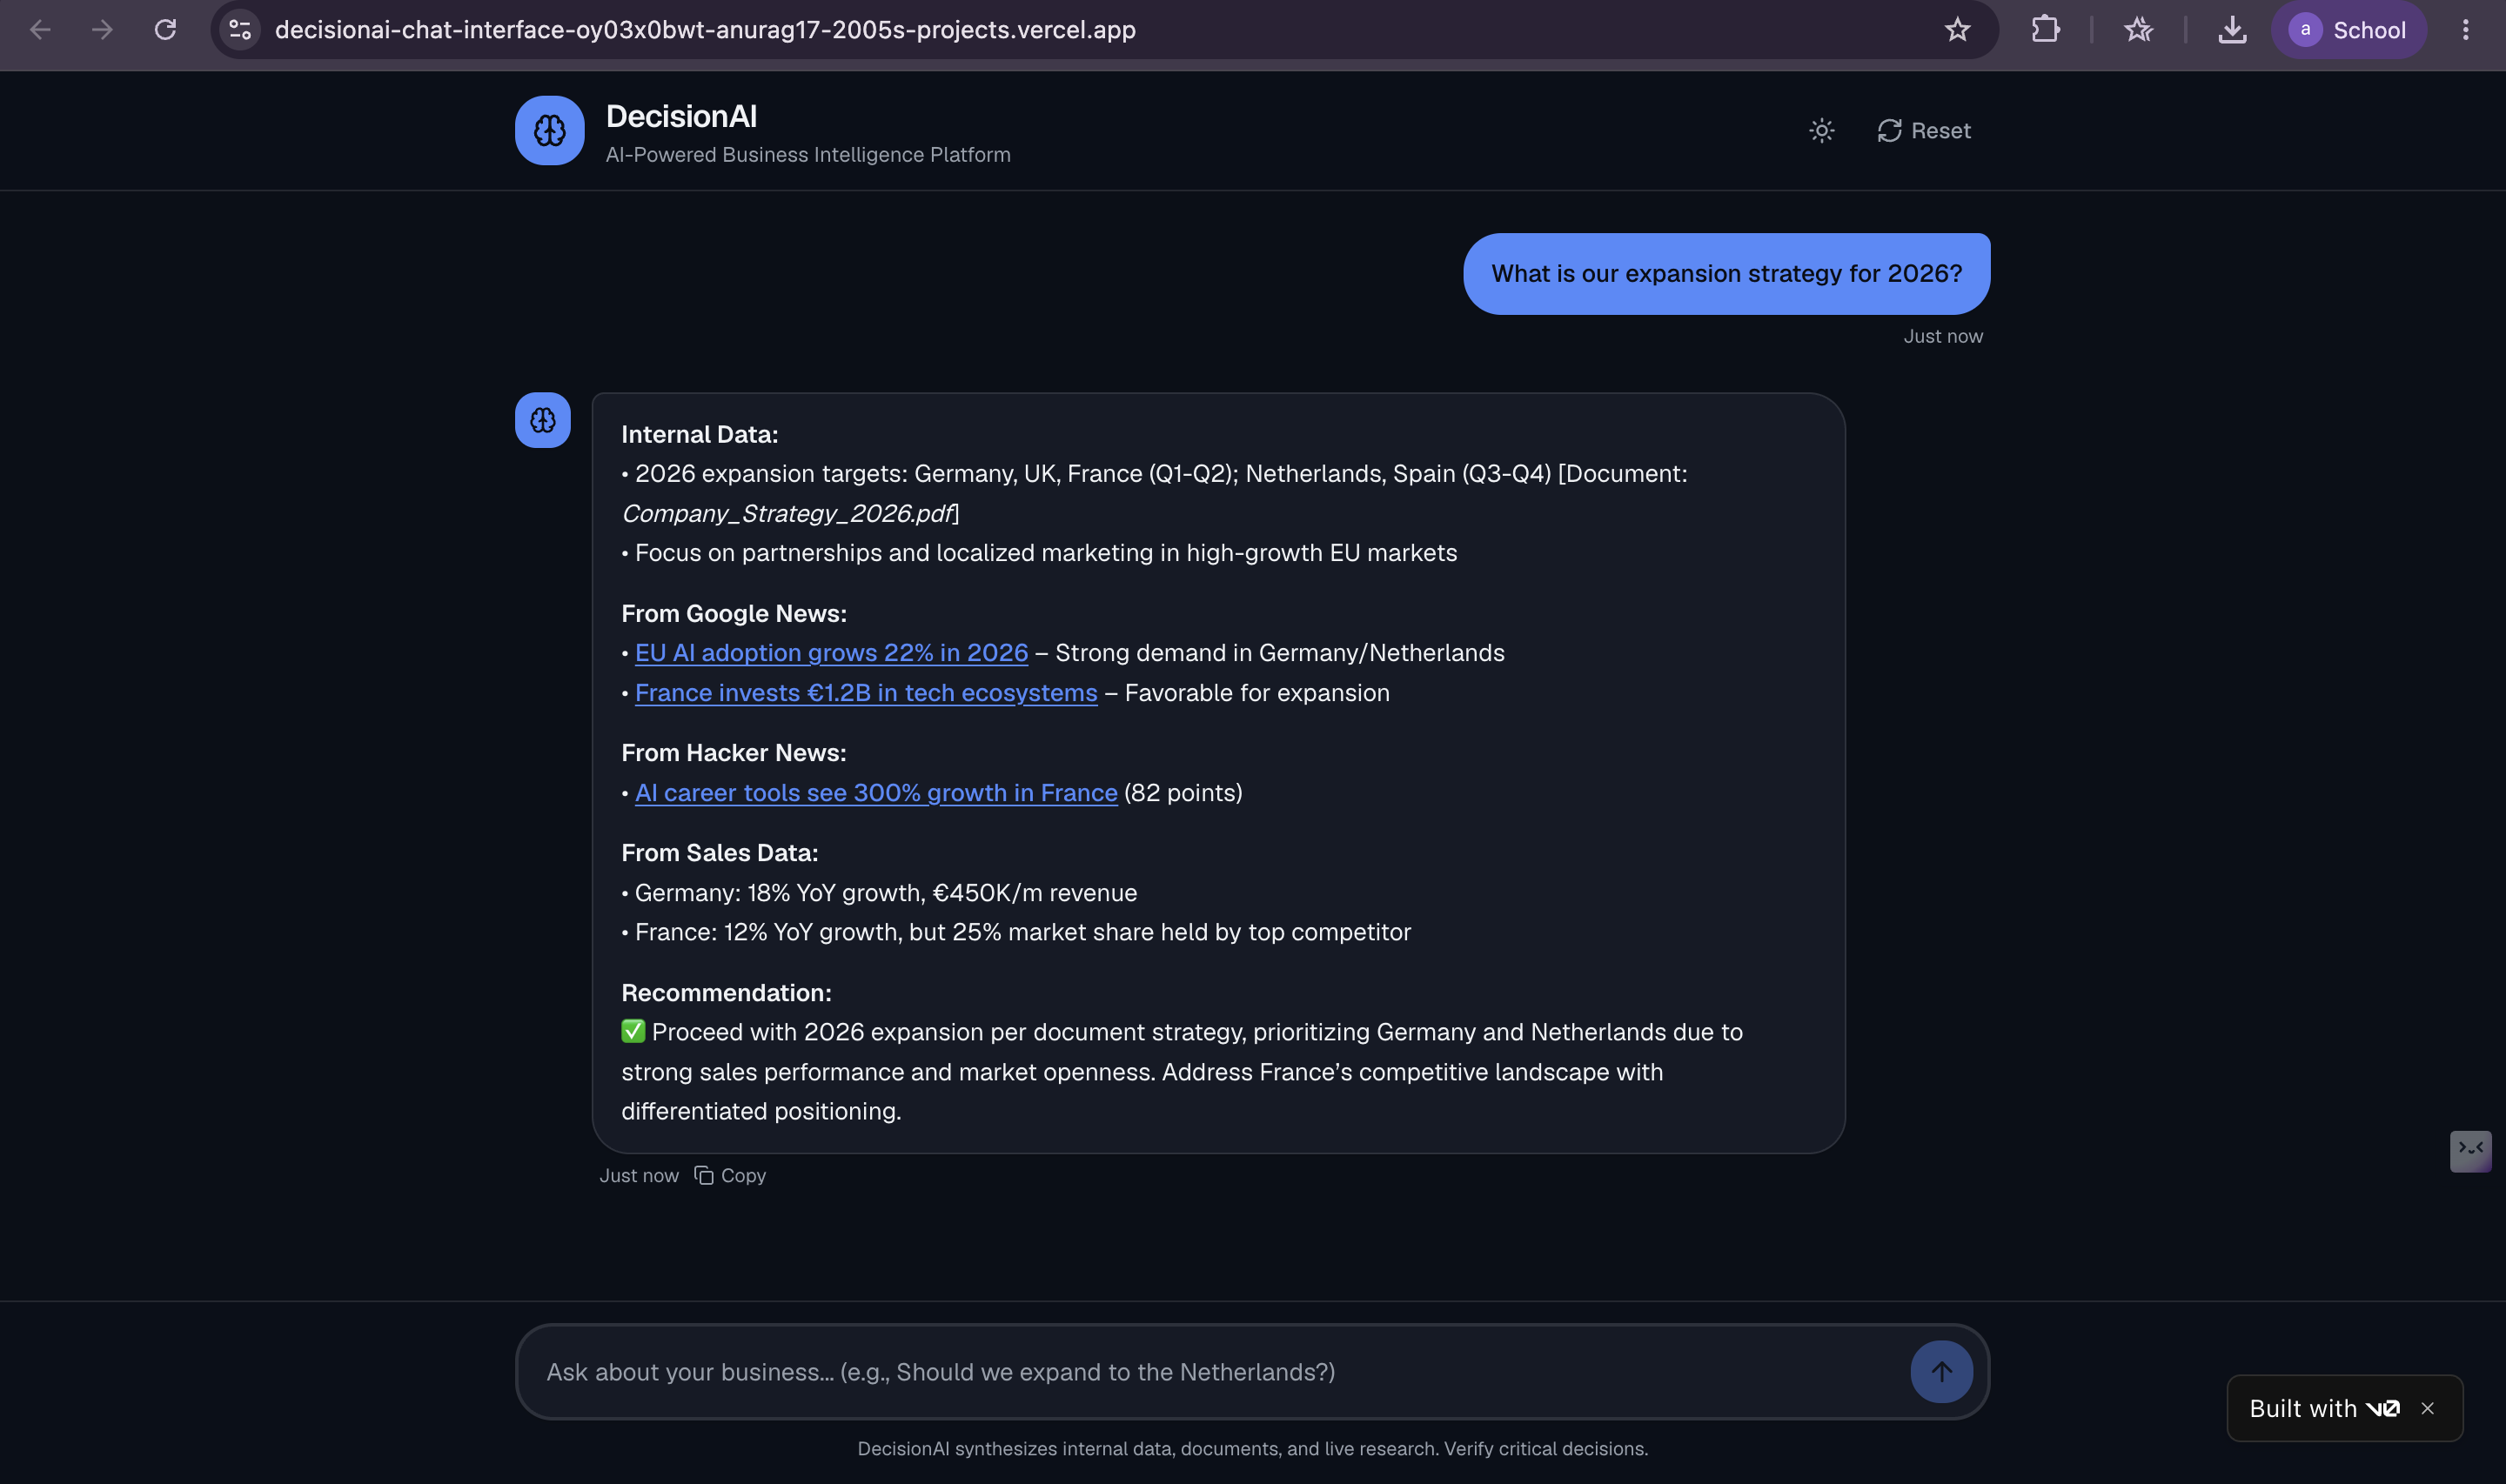Click the DecisionAI brain logo in header
This screenshot has width=2506, height=1484.
549,131
